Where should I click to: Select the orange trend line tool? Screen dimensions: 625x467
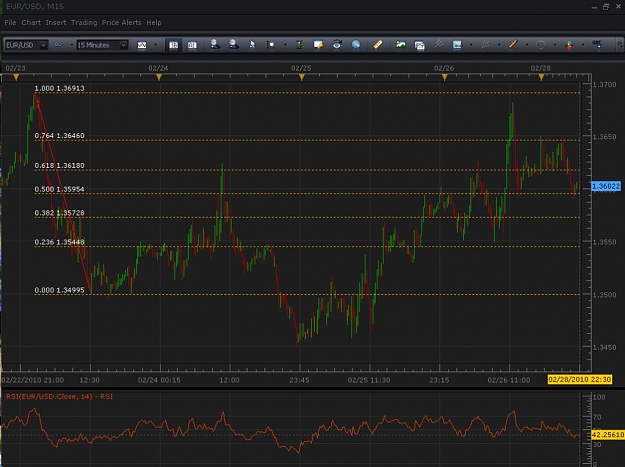click(513, 44)
